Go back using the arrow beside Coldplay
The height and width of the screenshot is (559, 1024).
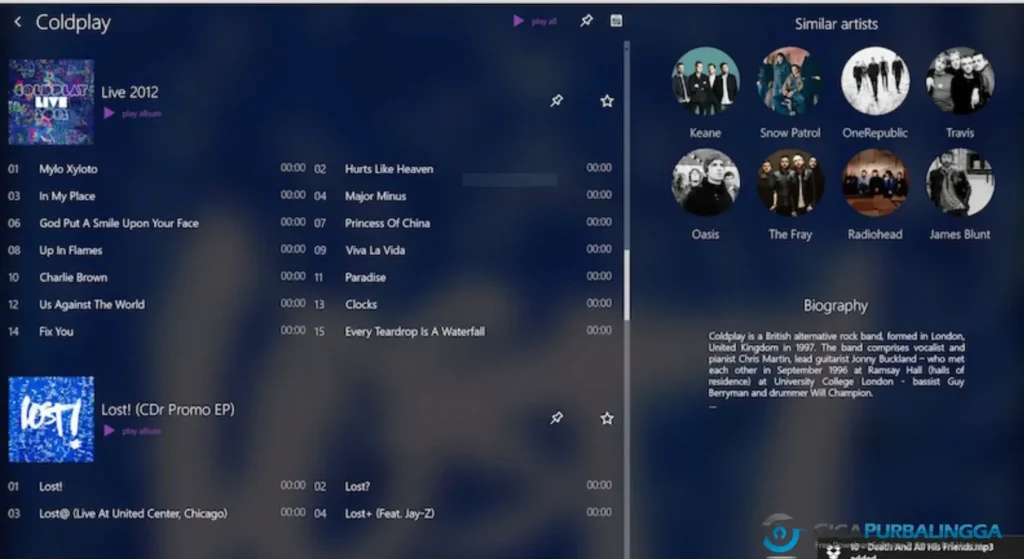pos(18,22)
